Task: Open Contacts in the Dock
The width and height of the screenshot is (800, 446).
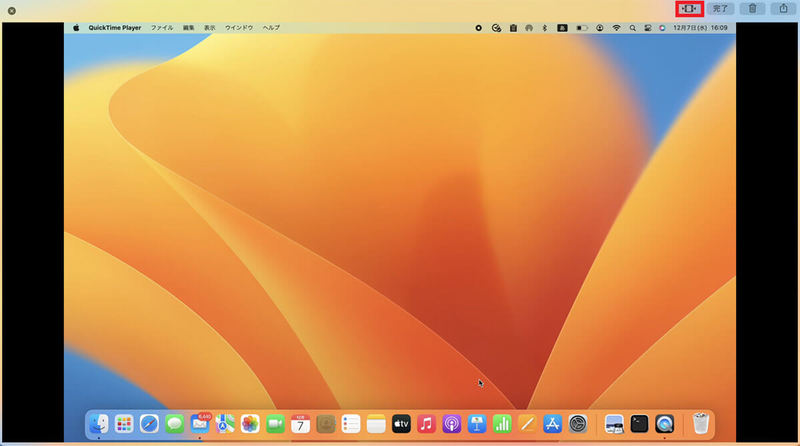Action: (x=326, y=424)
